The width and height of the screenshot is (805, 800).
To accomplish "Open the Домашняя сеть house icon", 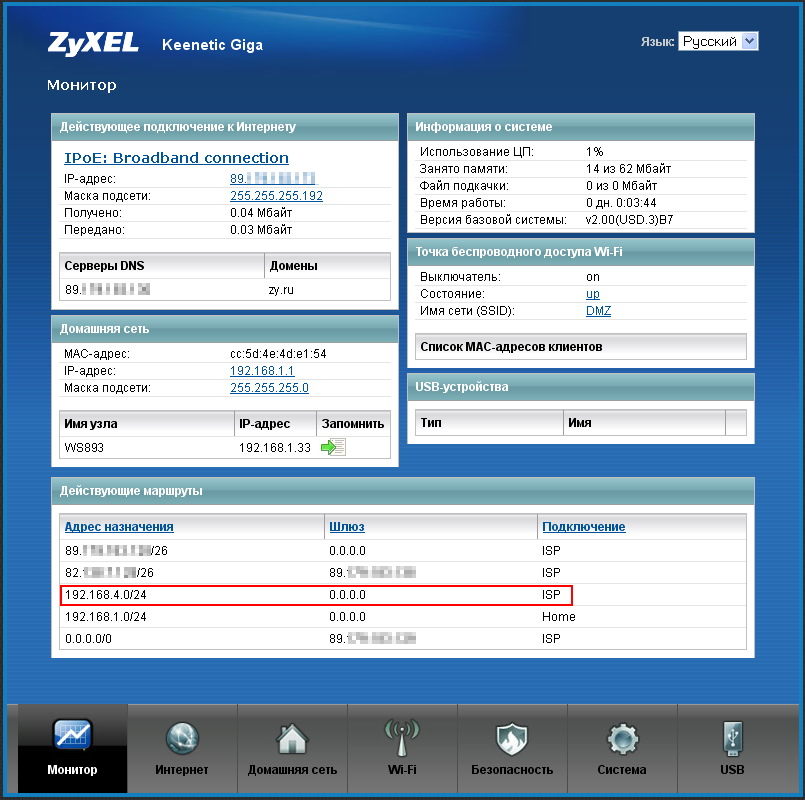I will click(x=292, y=738).
